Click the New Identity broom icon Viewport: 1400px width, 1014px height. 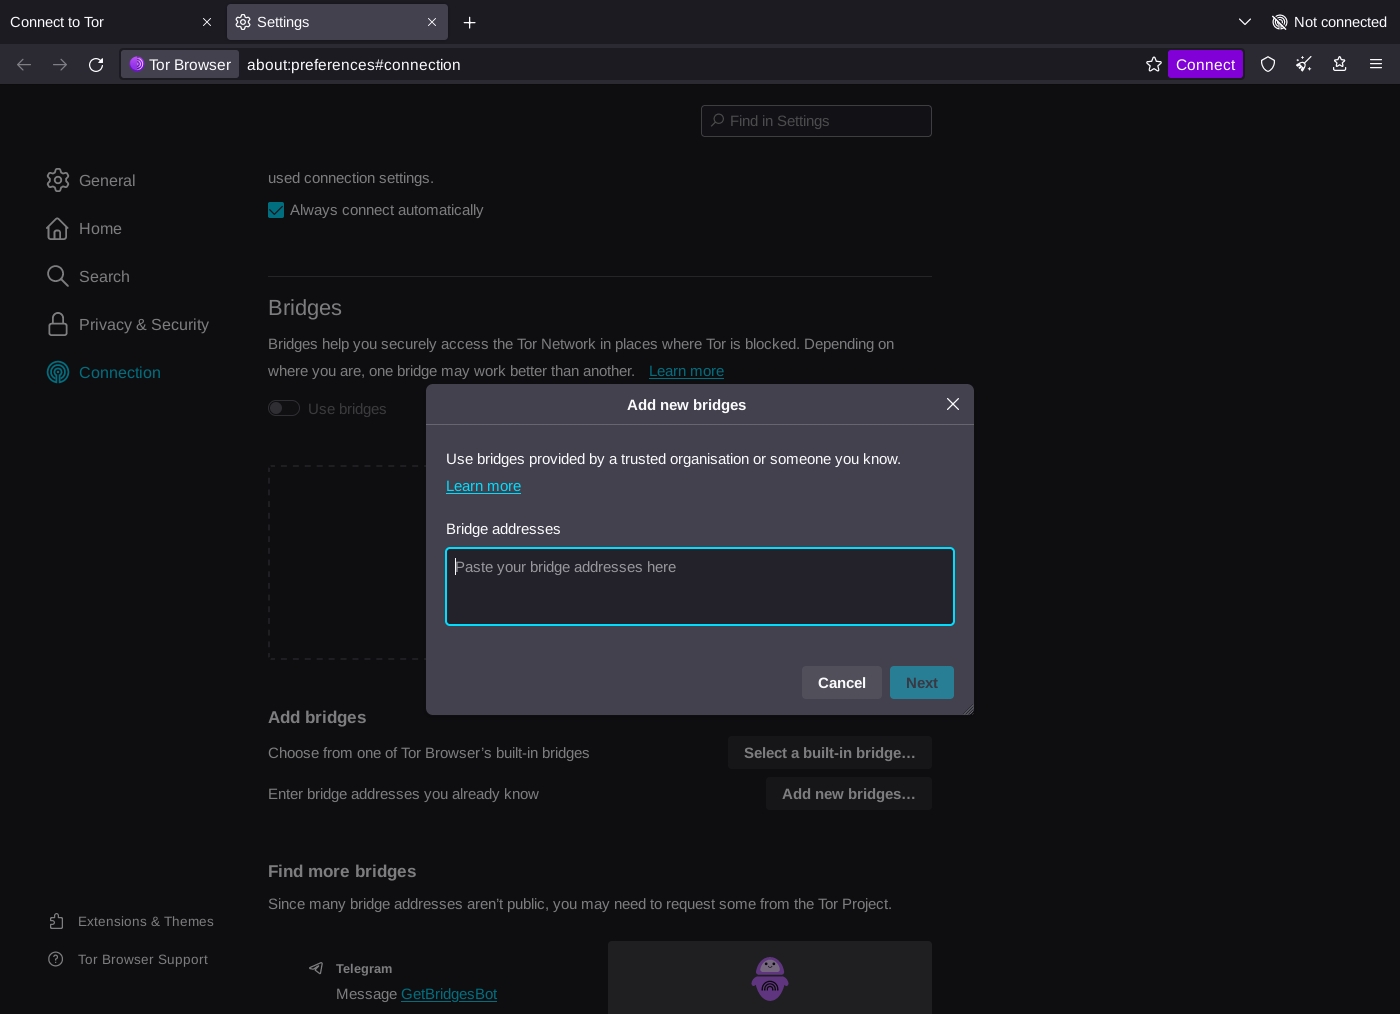pyautogui.click(x=1304, y=64)
